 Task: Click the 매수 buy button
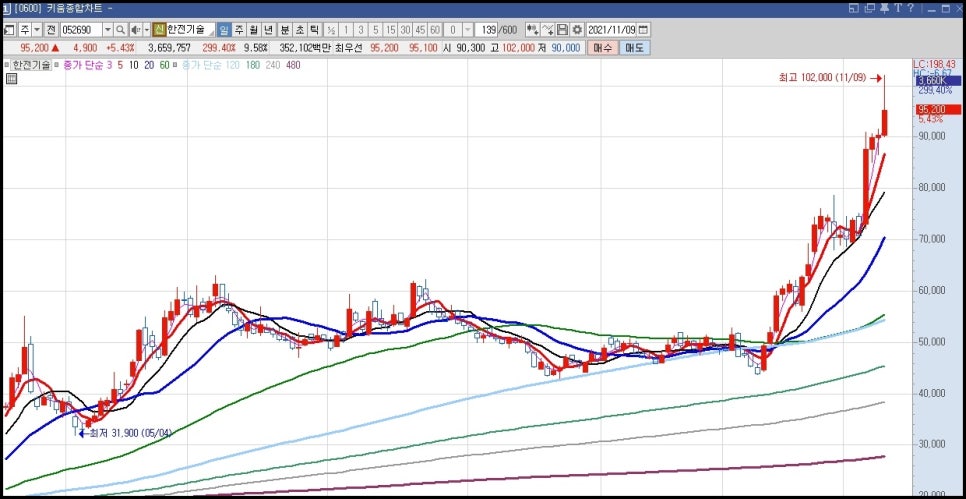pyautogui.click(x=601, y=48)
